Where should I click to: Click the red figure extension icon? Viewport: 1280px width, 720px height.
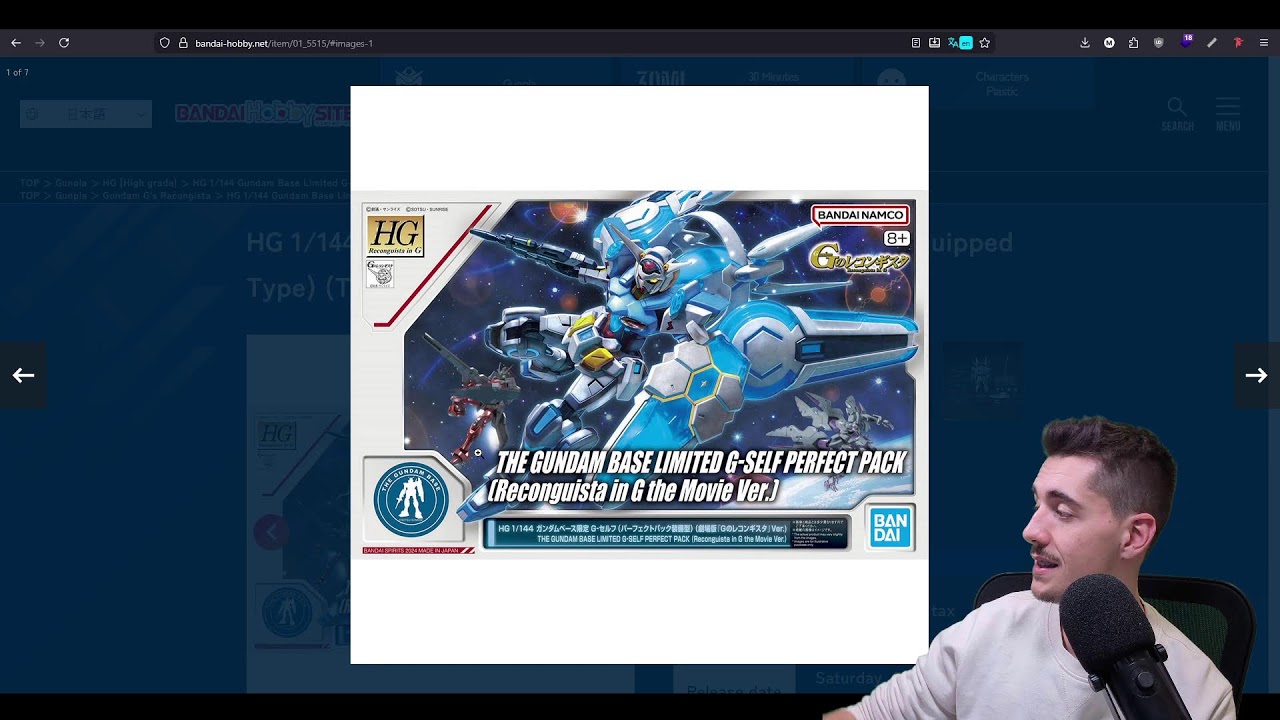(x=1238, y=43)
